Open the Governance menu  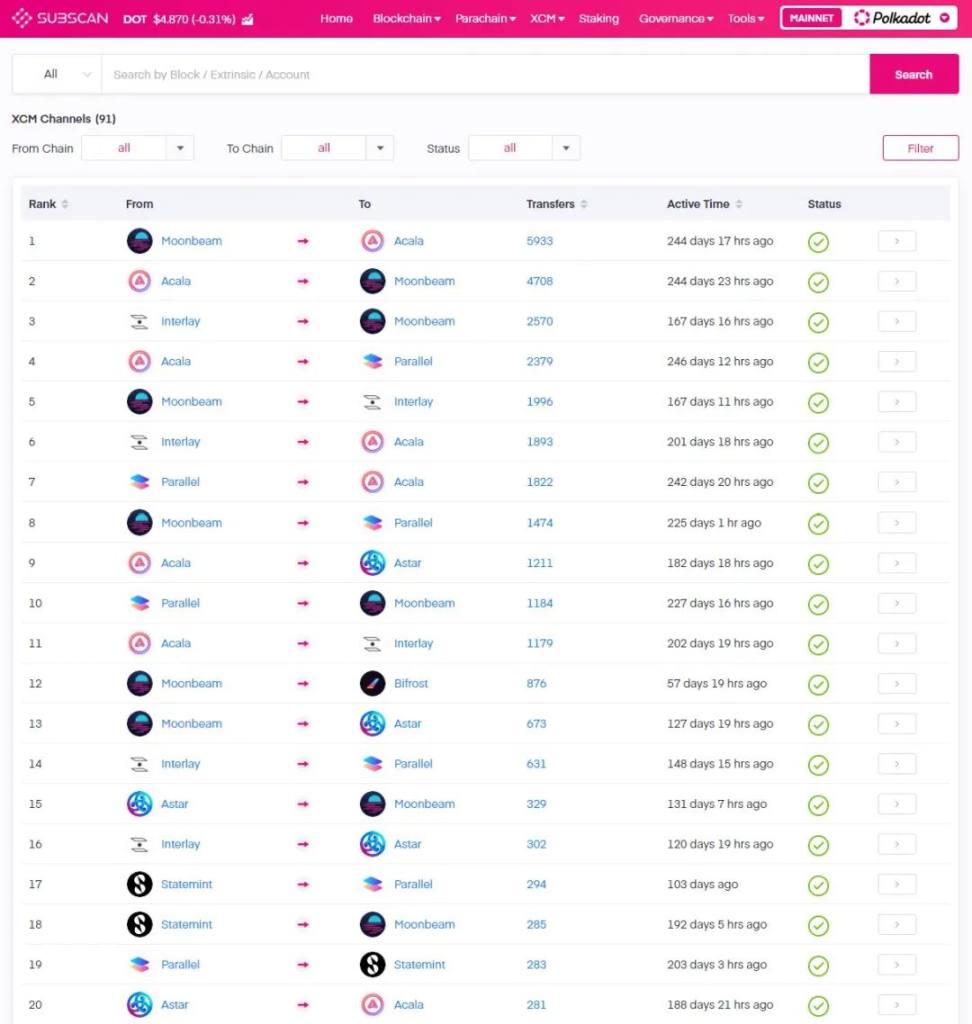676,19
